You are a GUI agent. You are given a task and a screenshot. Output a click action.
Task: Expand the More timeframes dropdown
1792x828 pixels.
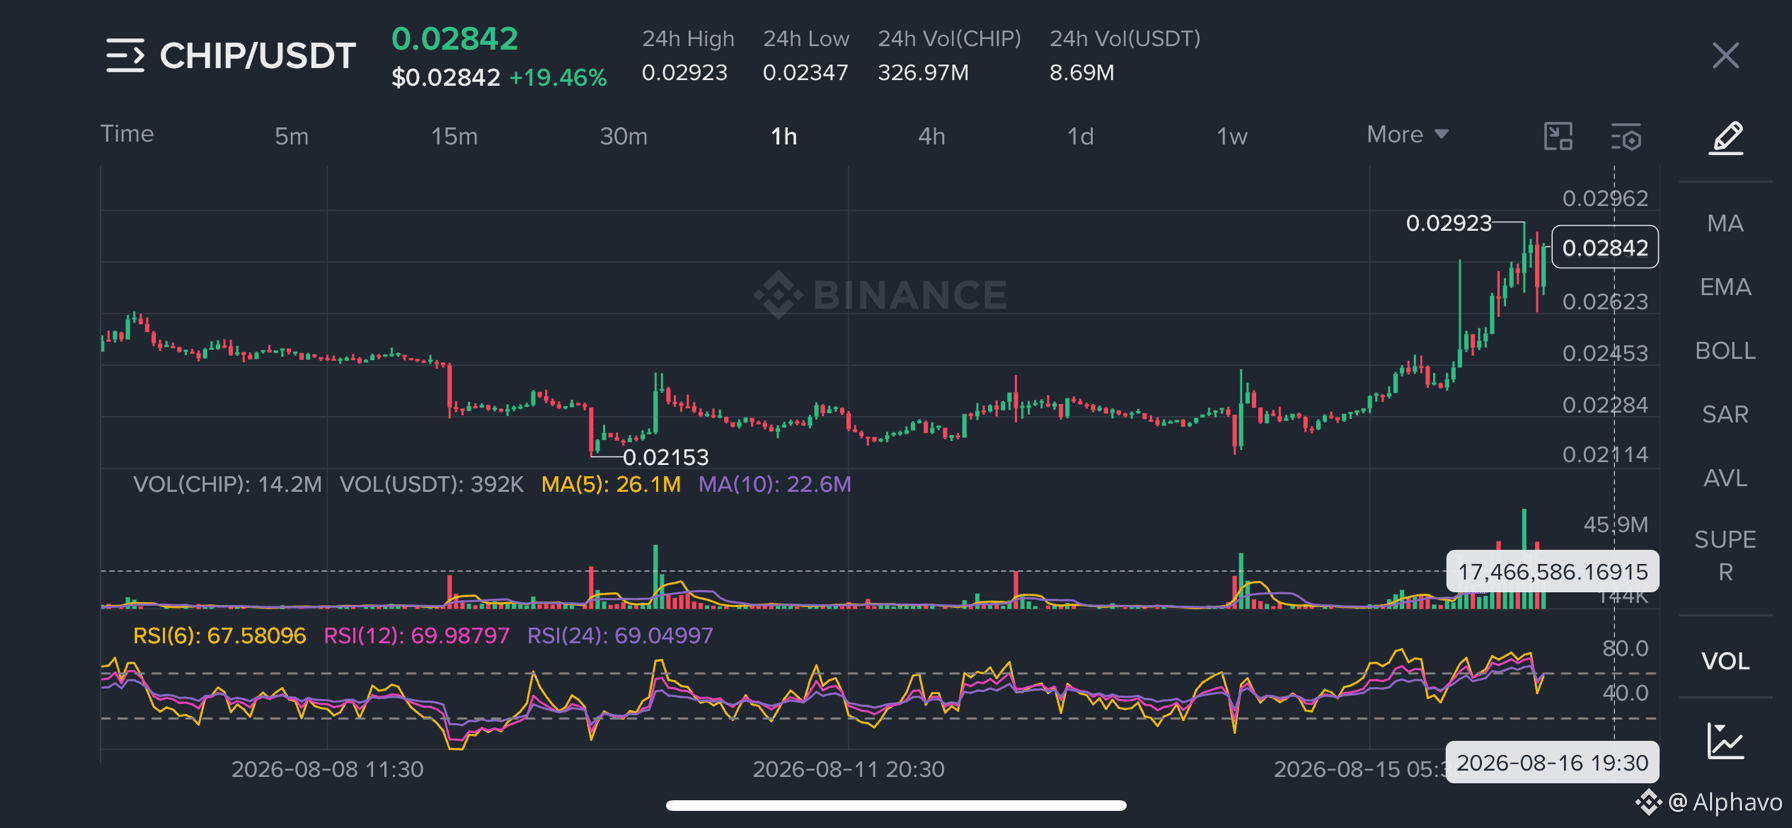pos(1407,134)
